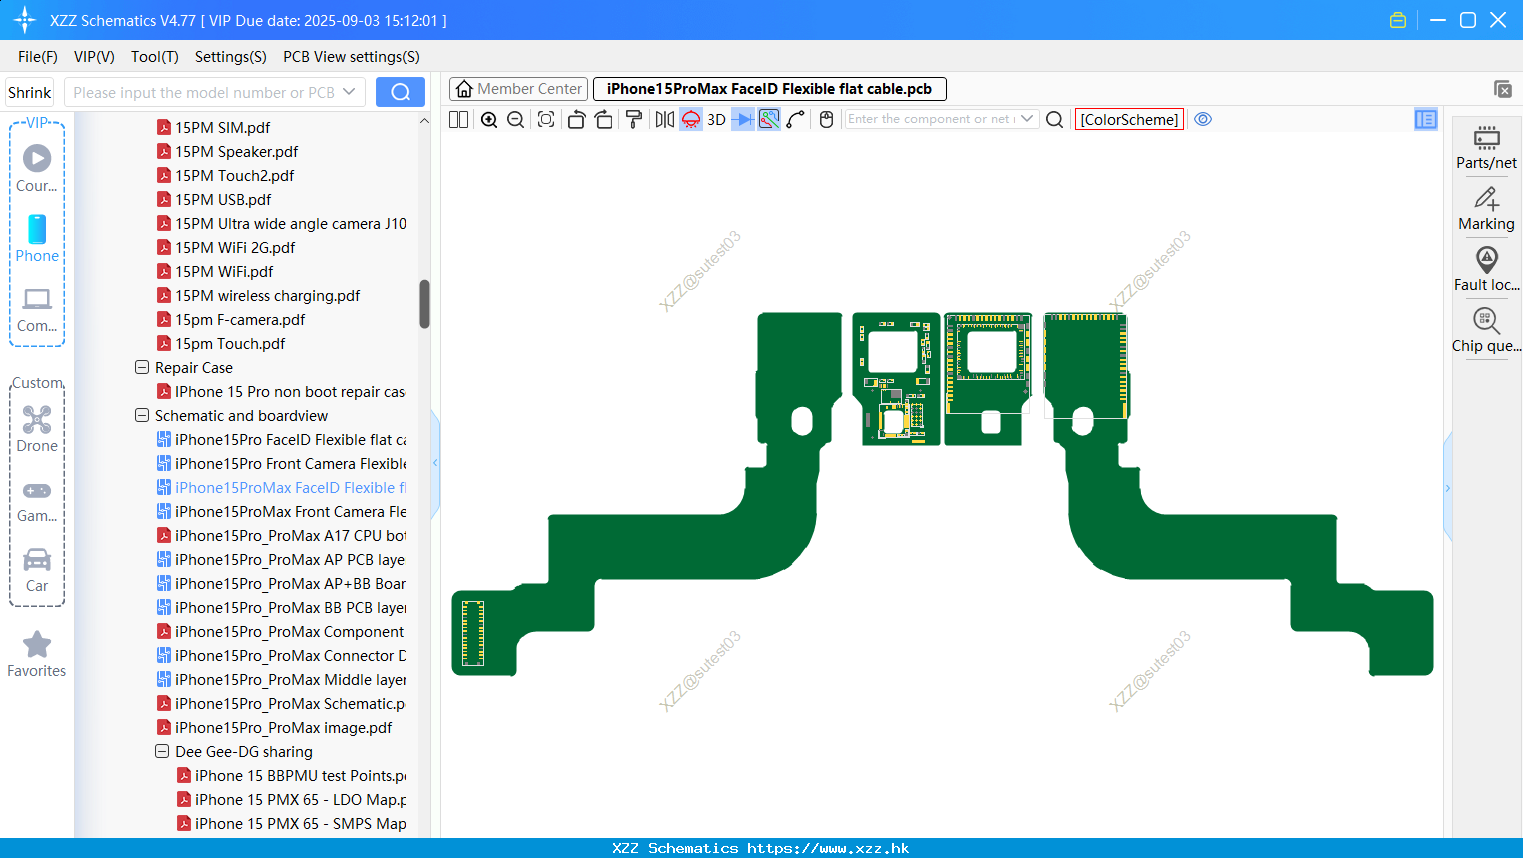Open iPhone 15 BBPMU test Points file
Screen dimensions: 1523x858
292,775
